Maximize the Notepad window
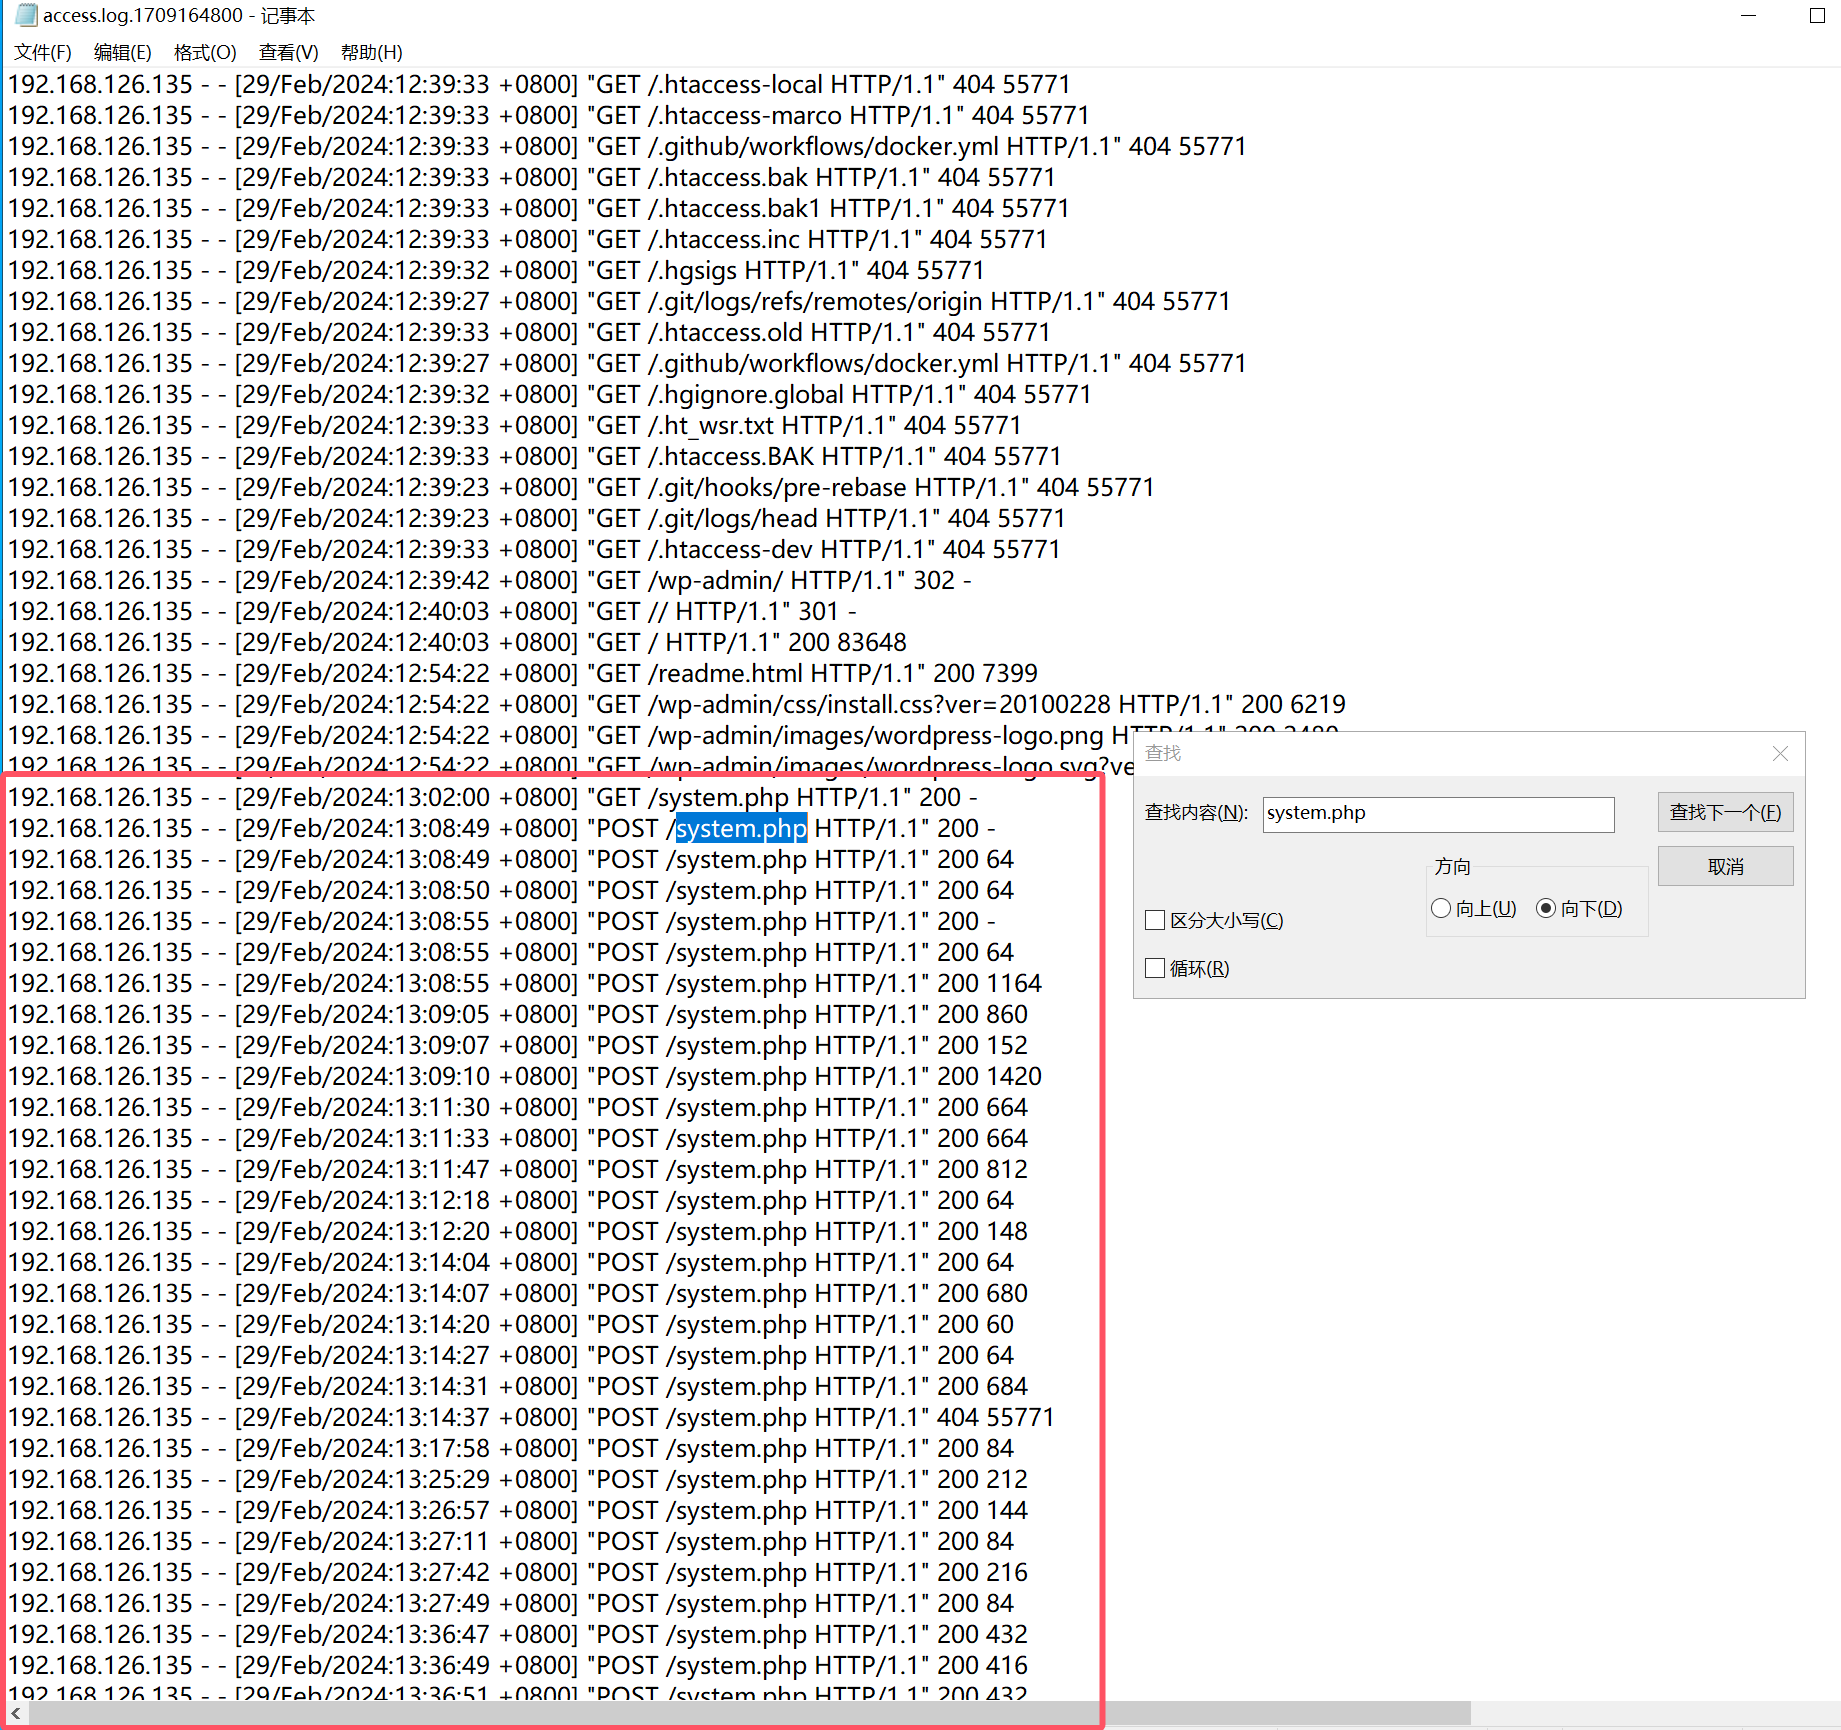Screen dimensions: 1841x1730 pyautogui.click(x=1817, y=15)
